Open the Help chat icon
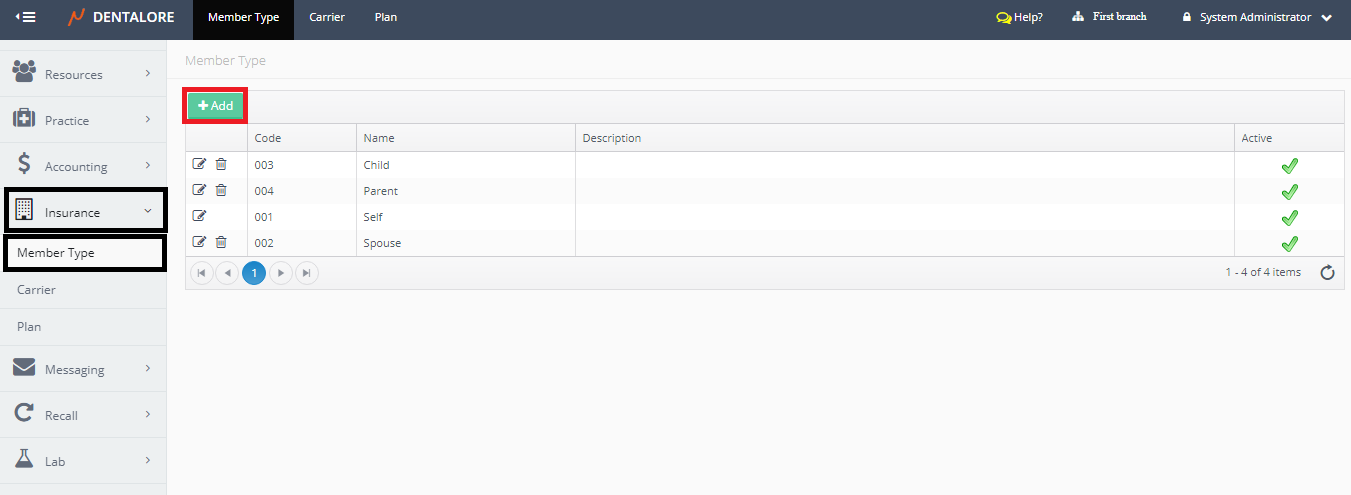The image size is (1351, 495). pyautogui.click(x=1004, y=18)
